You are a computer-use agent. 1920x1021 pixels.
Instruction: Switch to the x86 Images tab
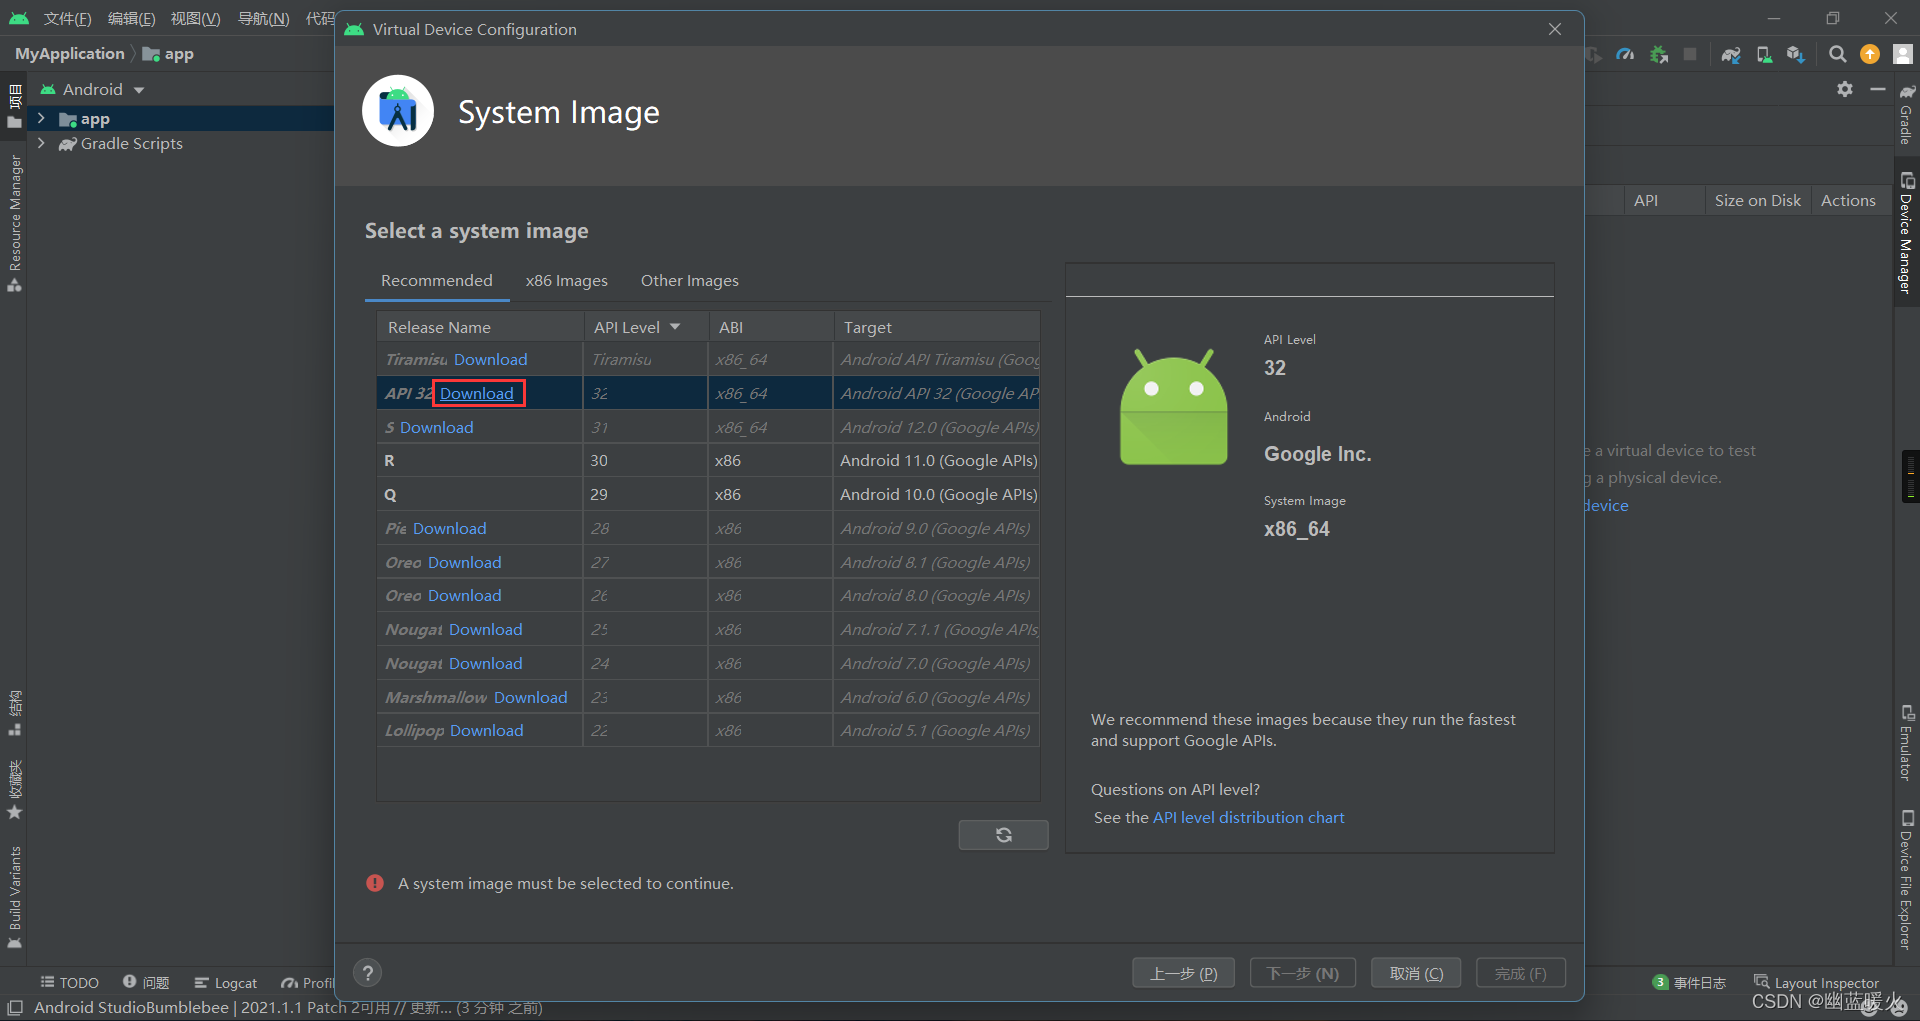click(567, 281)
